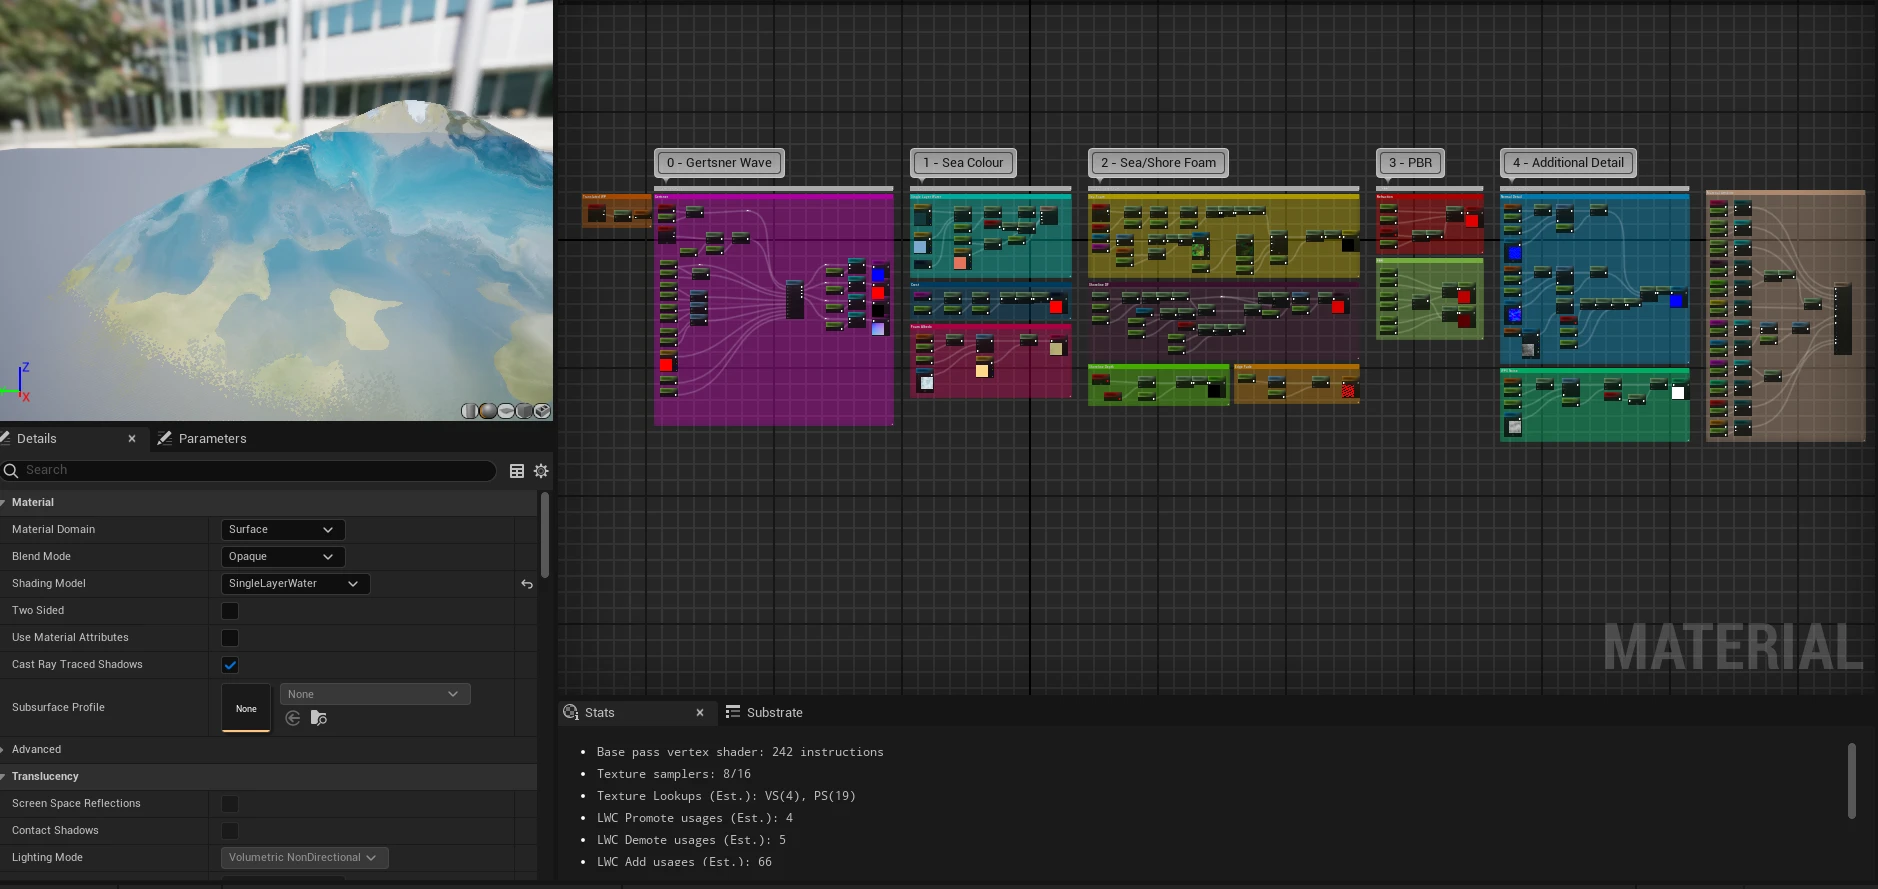Use selected custom mesh for preview
This screenshot has height=889, width=1878.
542,411
